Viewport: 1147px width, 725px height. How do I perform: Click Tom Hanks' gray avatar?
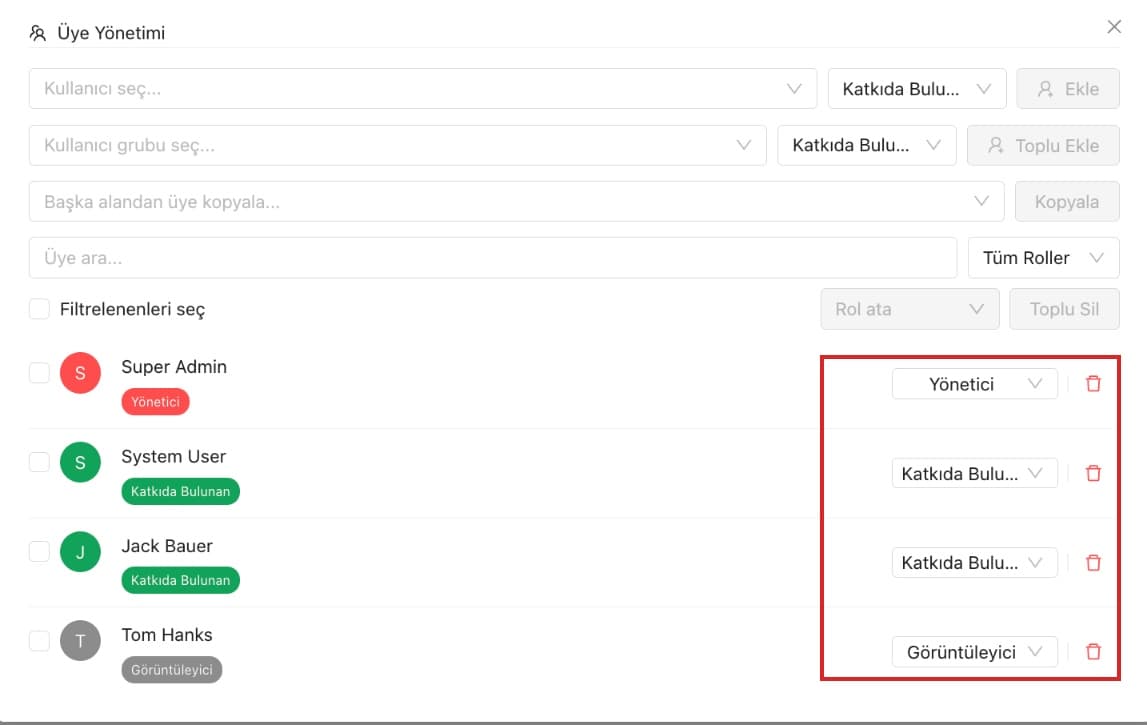[80, 641]
